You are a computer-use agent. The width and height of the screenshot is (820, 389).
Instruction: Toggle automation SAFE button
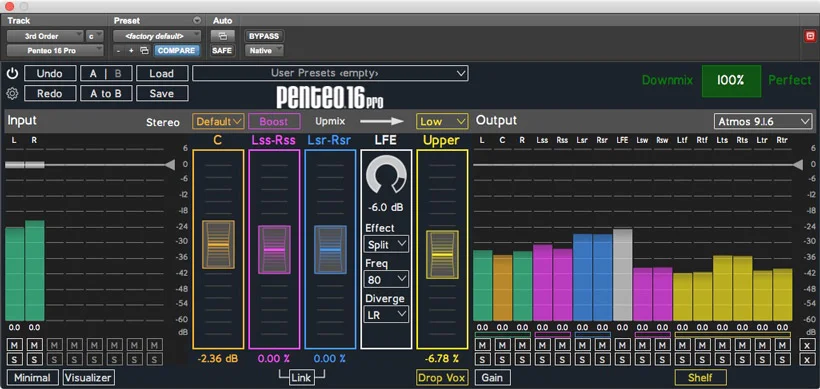(x=222, y=51)
